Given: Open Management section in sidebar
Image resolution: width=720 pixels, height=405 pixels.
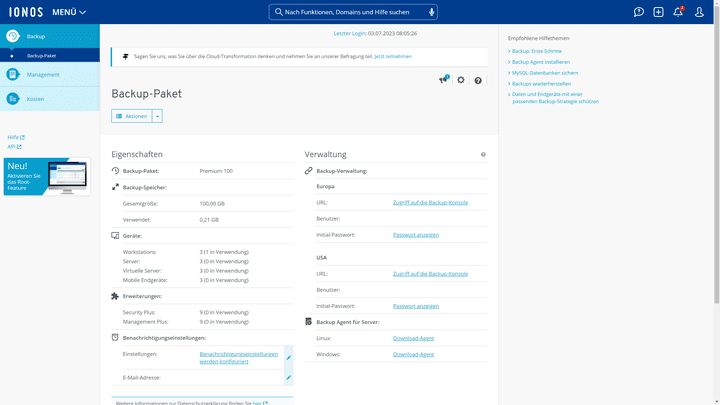Looking at the screenshot, I should coord(43,74).
